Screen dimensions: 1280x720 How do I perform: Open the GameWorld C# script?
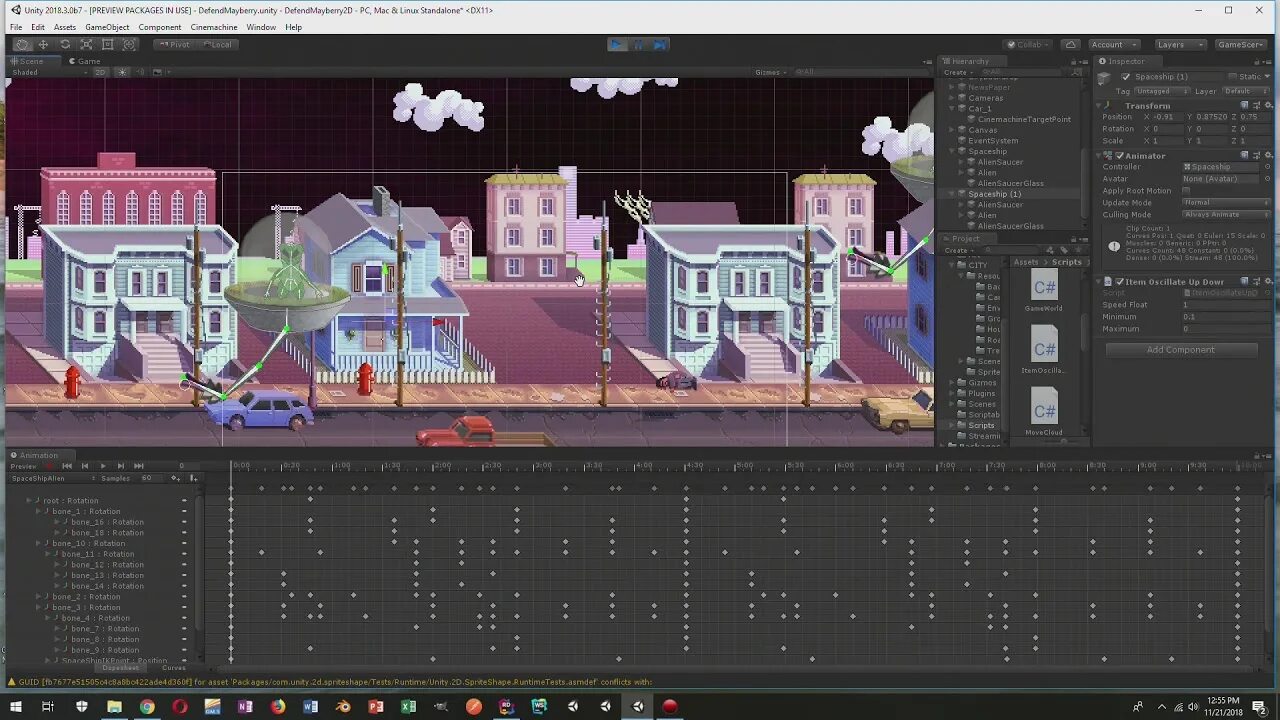[x=1044, y=290]
